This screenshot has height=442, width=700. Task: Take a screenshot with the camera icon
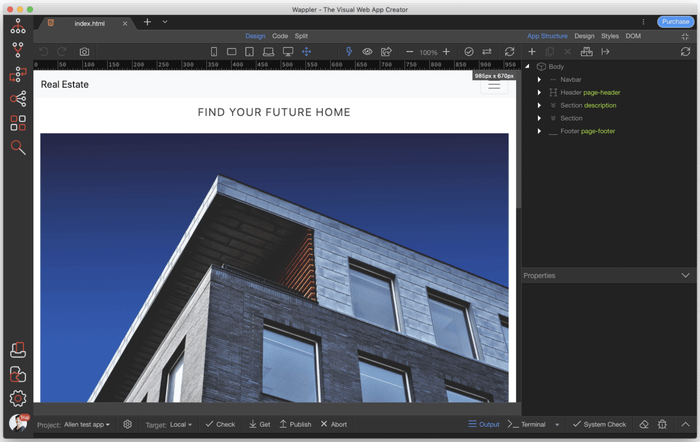point(84,52)
